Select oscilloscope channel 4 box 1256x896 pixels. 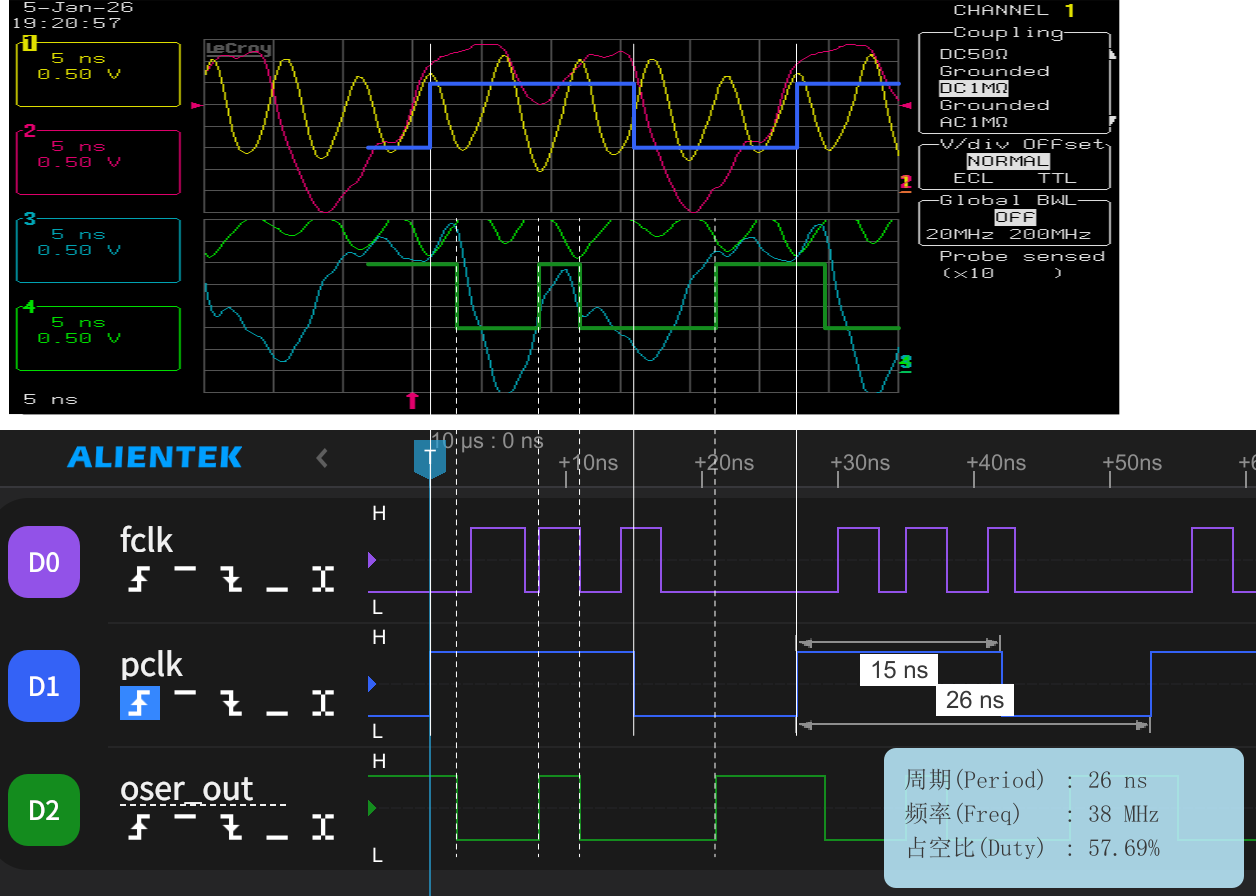coord(98,338)
